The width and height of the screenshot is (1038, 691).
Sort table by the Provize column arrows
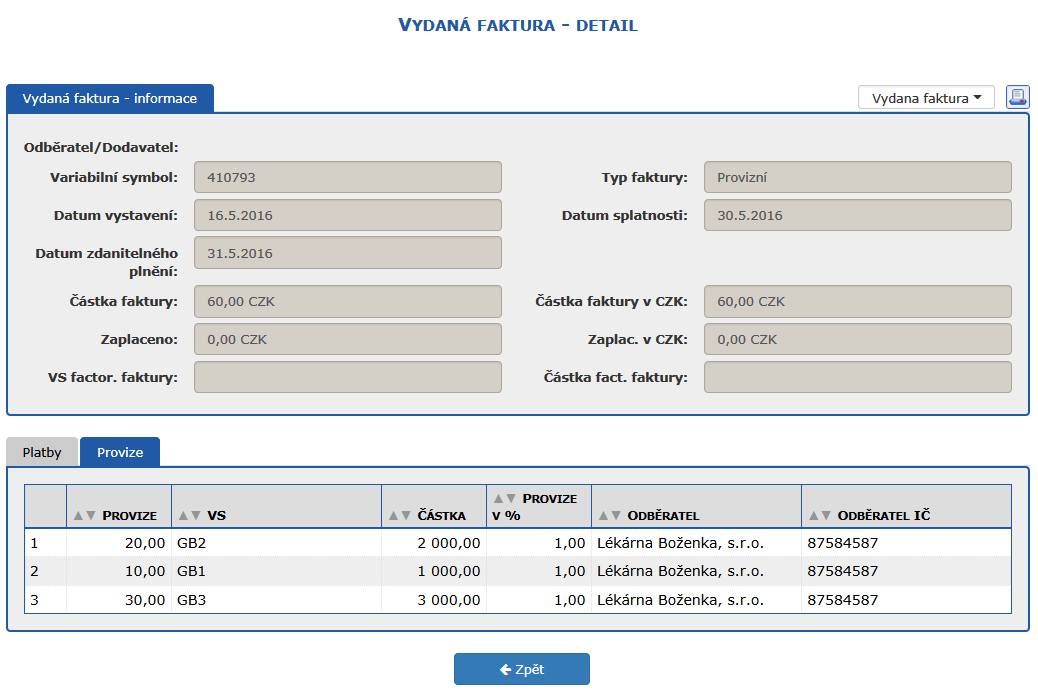click(x=85, y=516)
